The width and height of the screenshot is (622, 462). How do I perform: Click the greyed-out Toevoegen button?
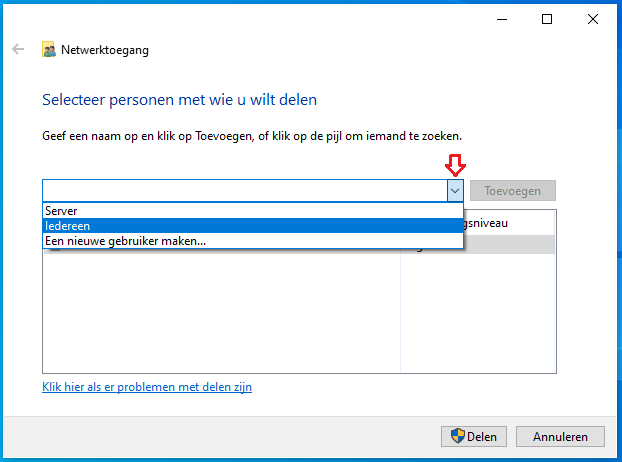513,191
